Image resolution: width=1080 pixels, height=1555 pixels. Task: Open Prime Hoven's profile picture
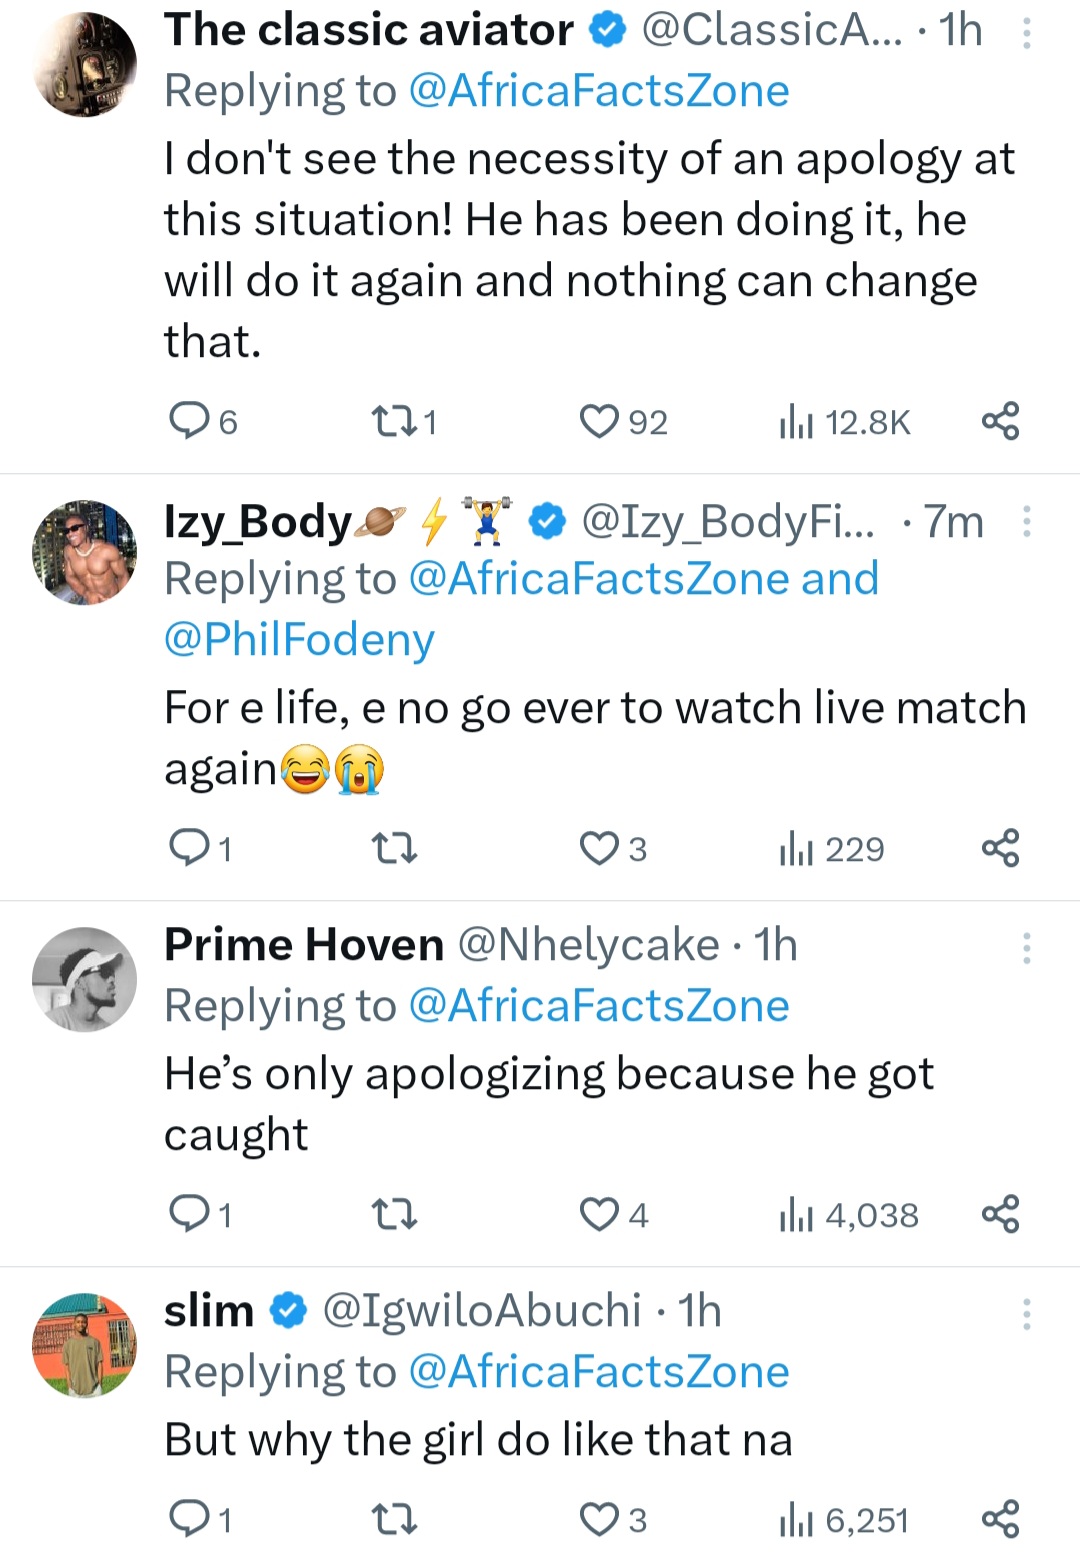[x=84, y=979]
